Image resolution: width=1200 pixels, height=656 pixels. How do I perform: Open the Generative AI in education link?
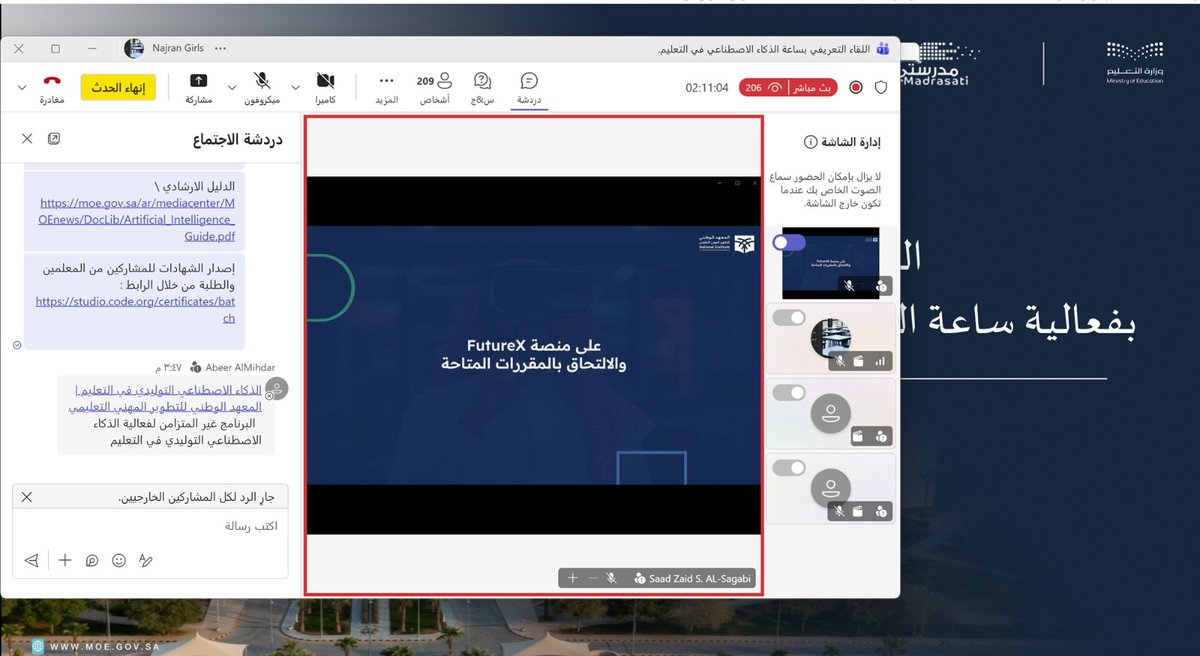[168, 398]
